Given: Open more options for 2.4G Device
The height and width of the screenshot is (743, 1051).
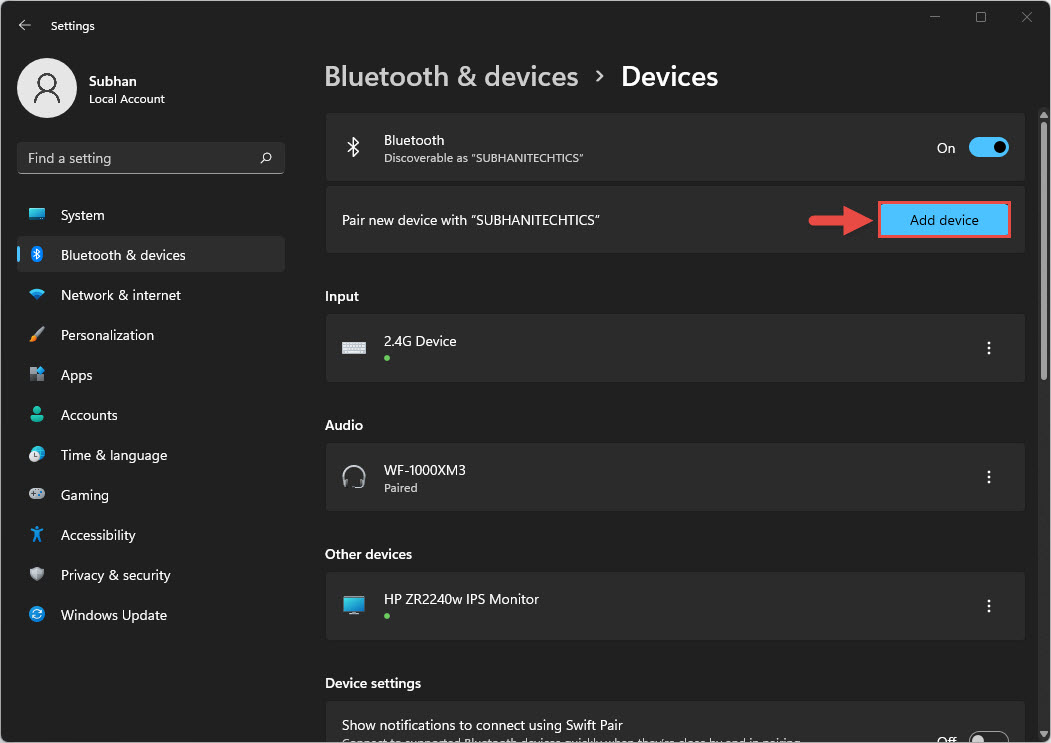Looking at the screenshot, I should 989,348.
